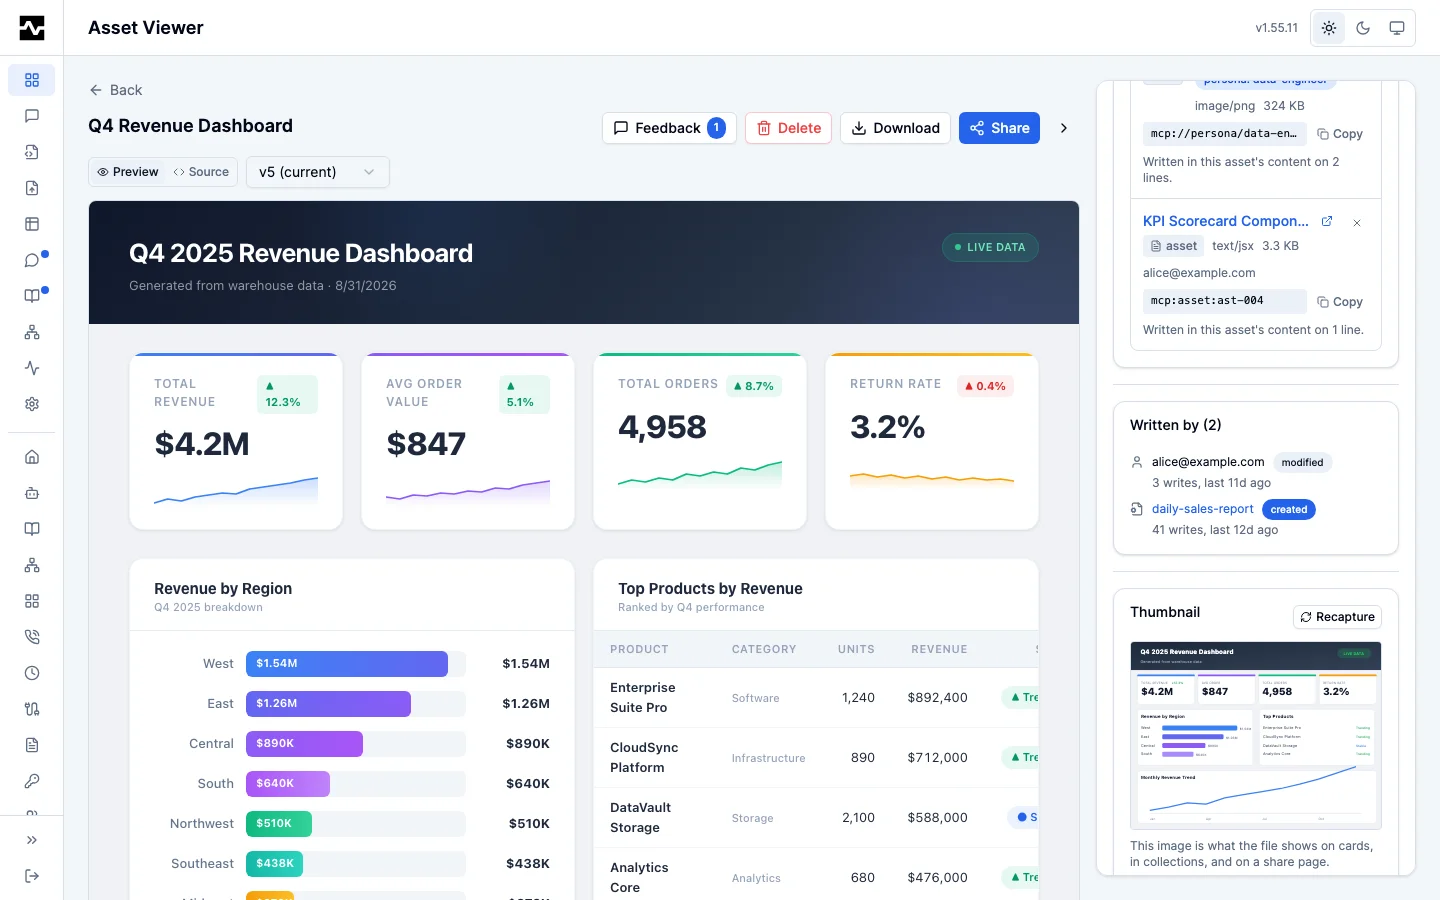Viewport: 1440px width, 900px height.
Task: Open the clock history sidebar icon
Action: 32,673
